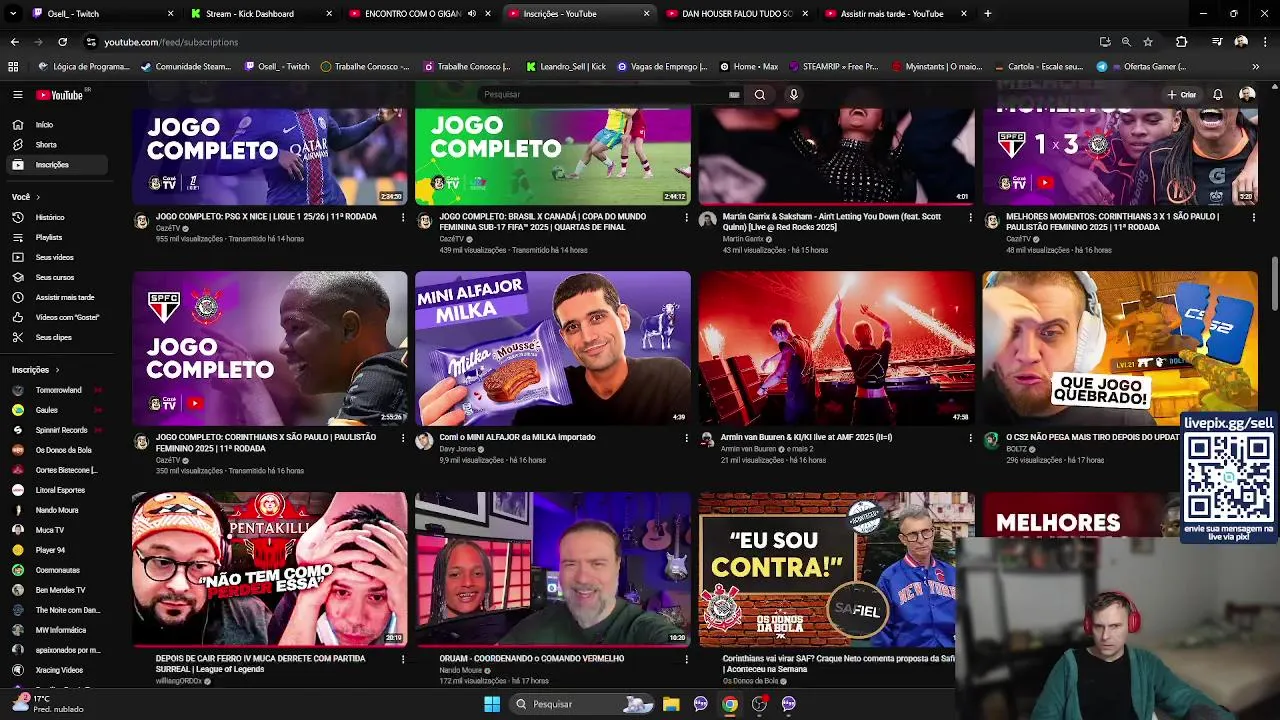Switch to Stream - Kick Dashboard tab
Viewport: 1280px width, 720px height.
(260, 14)
